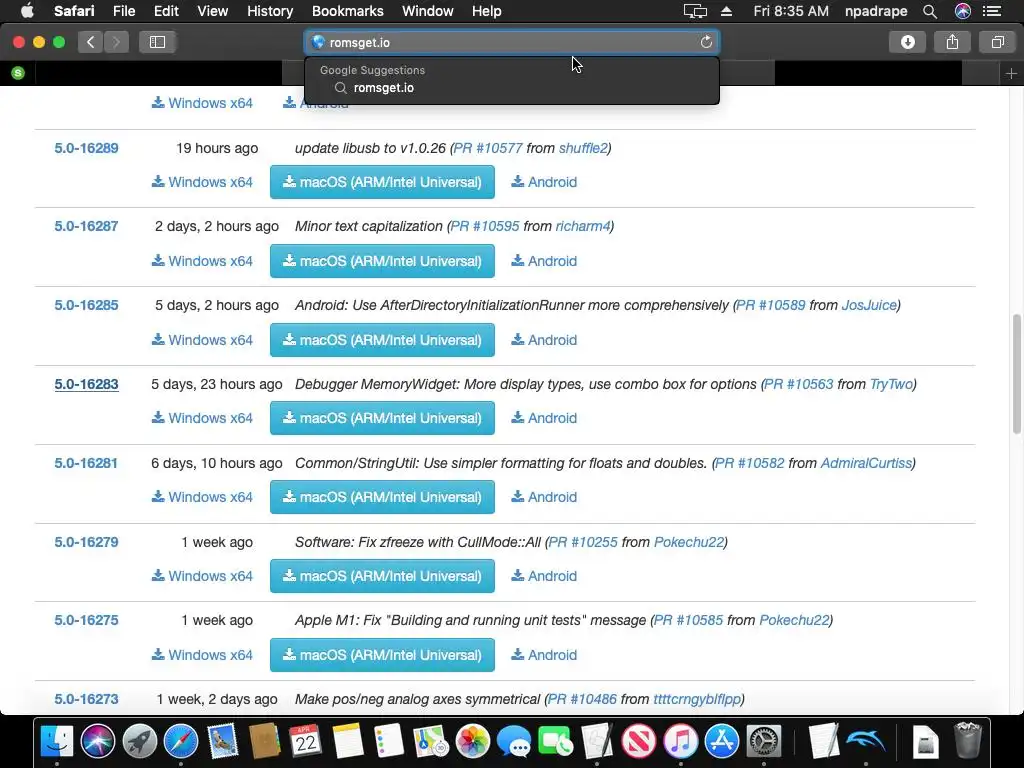
Task: Open PR #10595 link
Action: coord(485,227)
